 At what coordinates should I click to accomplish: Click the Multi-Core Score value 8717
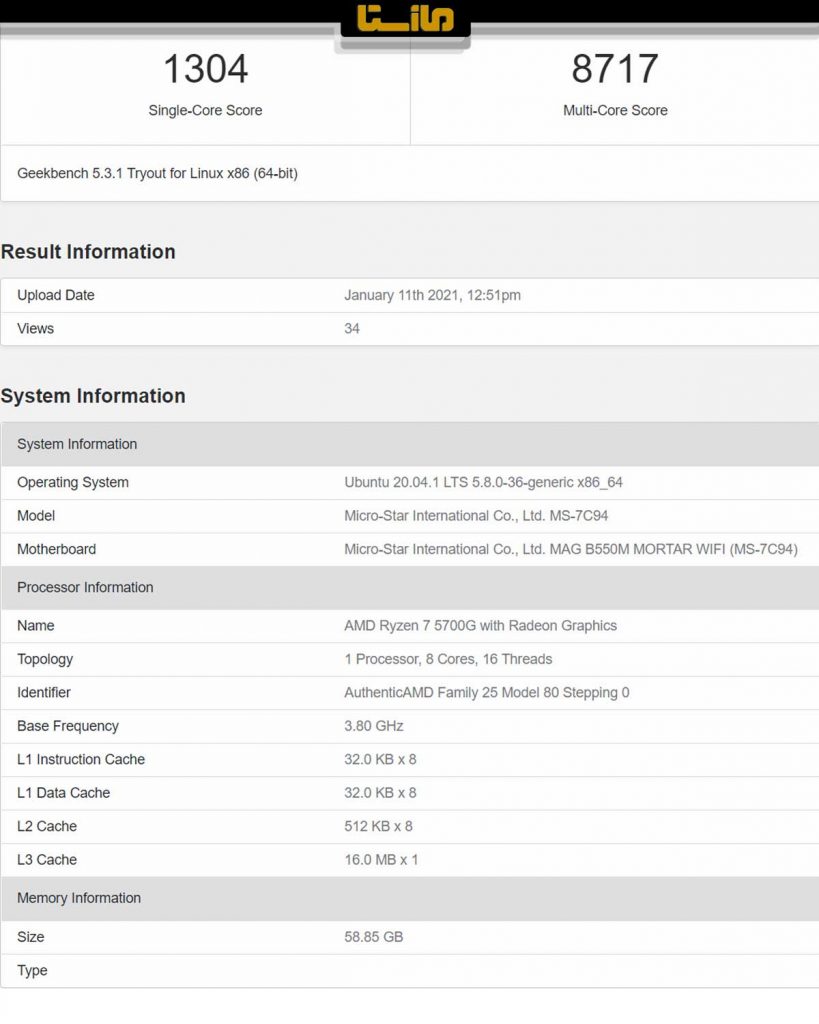615,69
